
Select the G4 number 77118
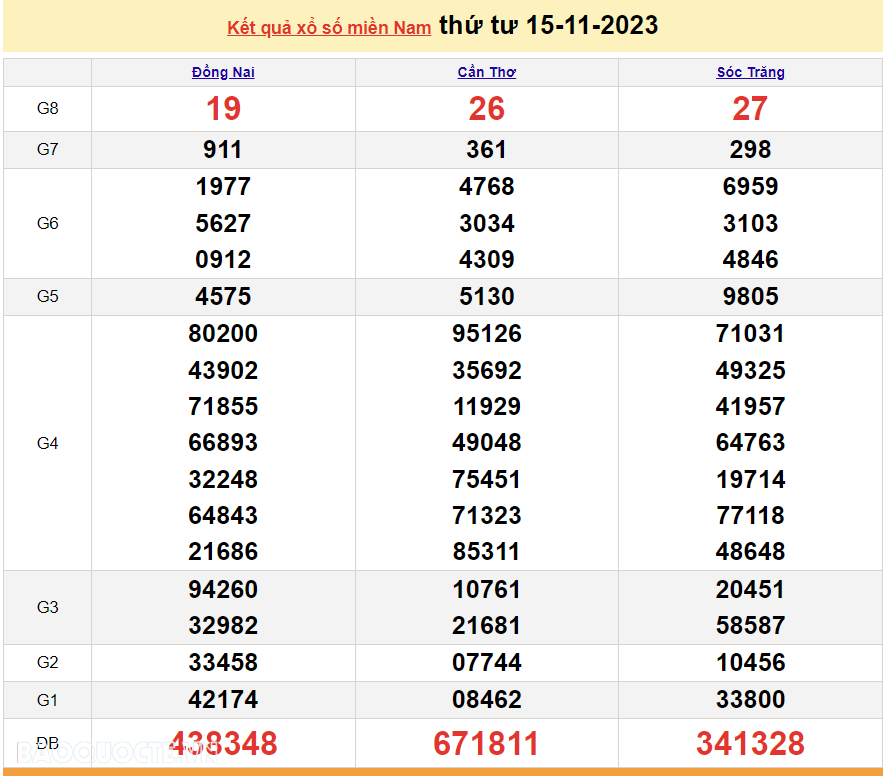click(750, 515)
